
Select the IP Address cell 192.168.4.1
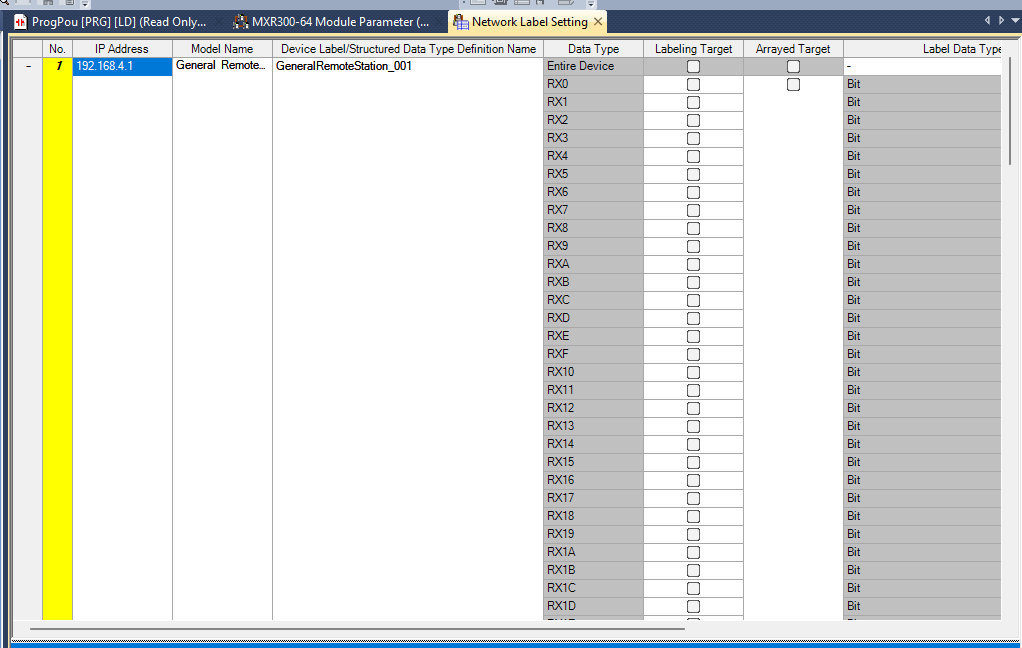[x=122, y=66]
